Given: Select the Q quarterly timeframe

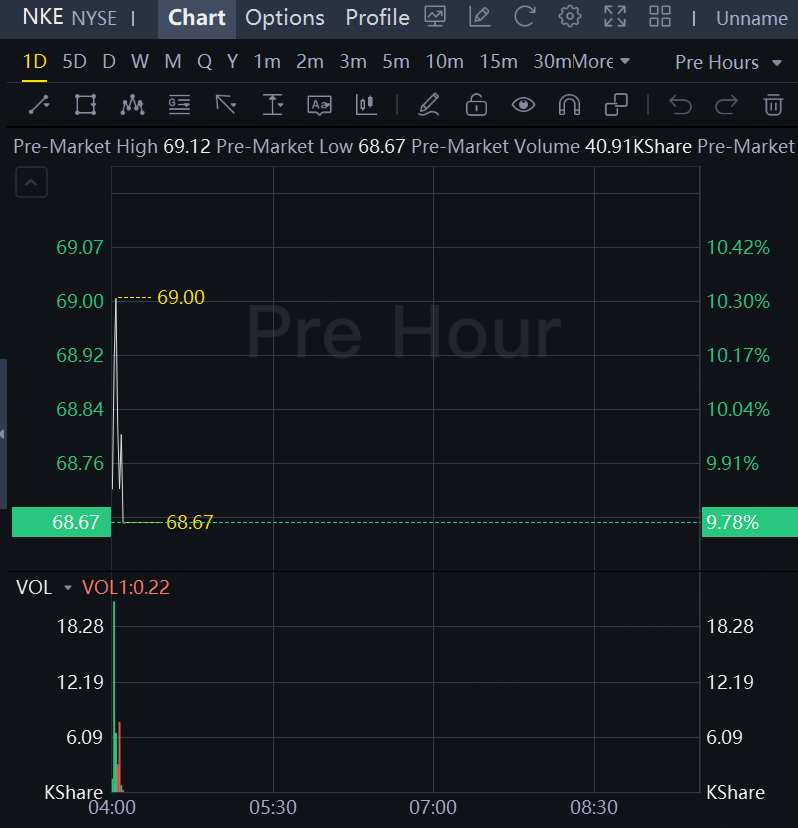Looking at the screenshot, I should coord(205,62).
